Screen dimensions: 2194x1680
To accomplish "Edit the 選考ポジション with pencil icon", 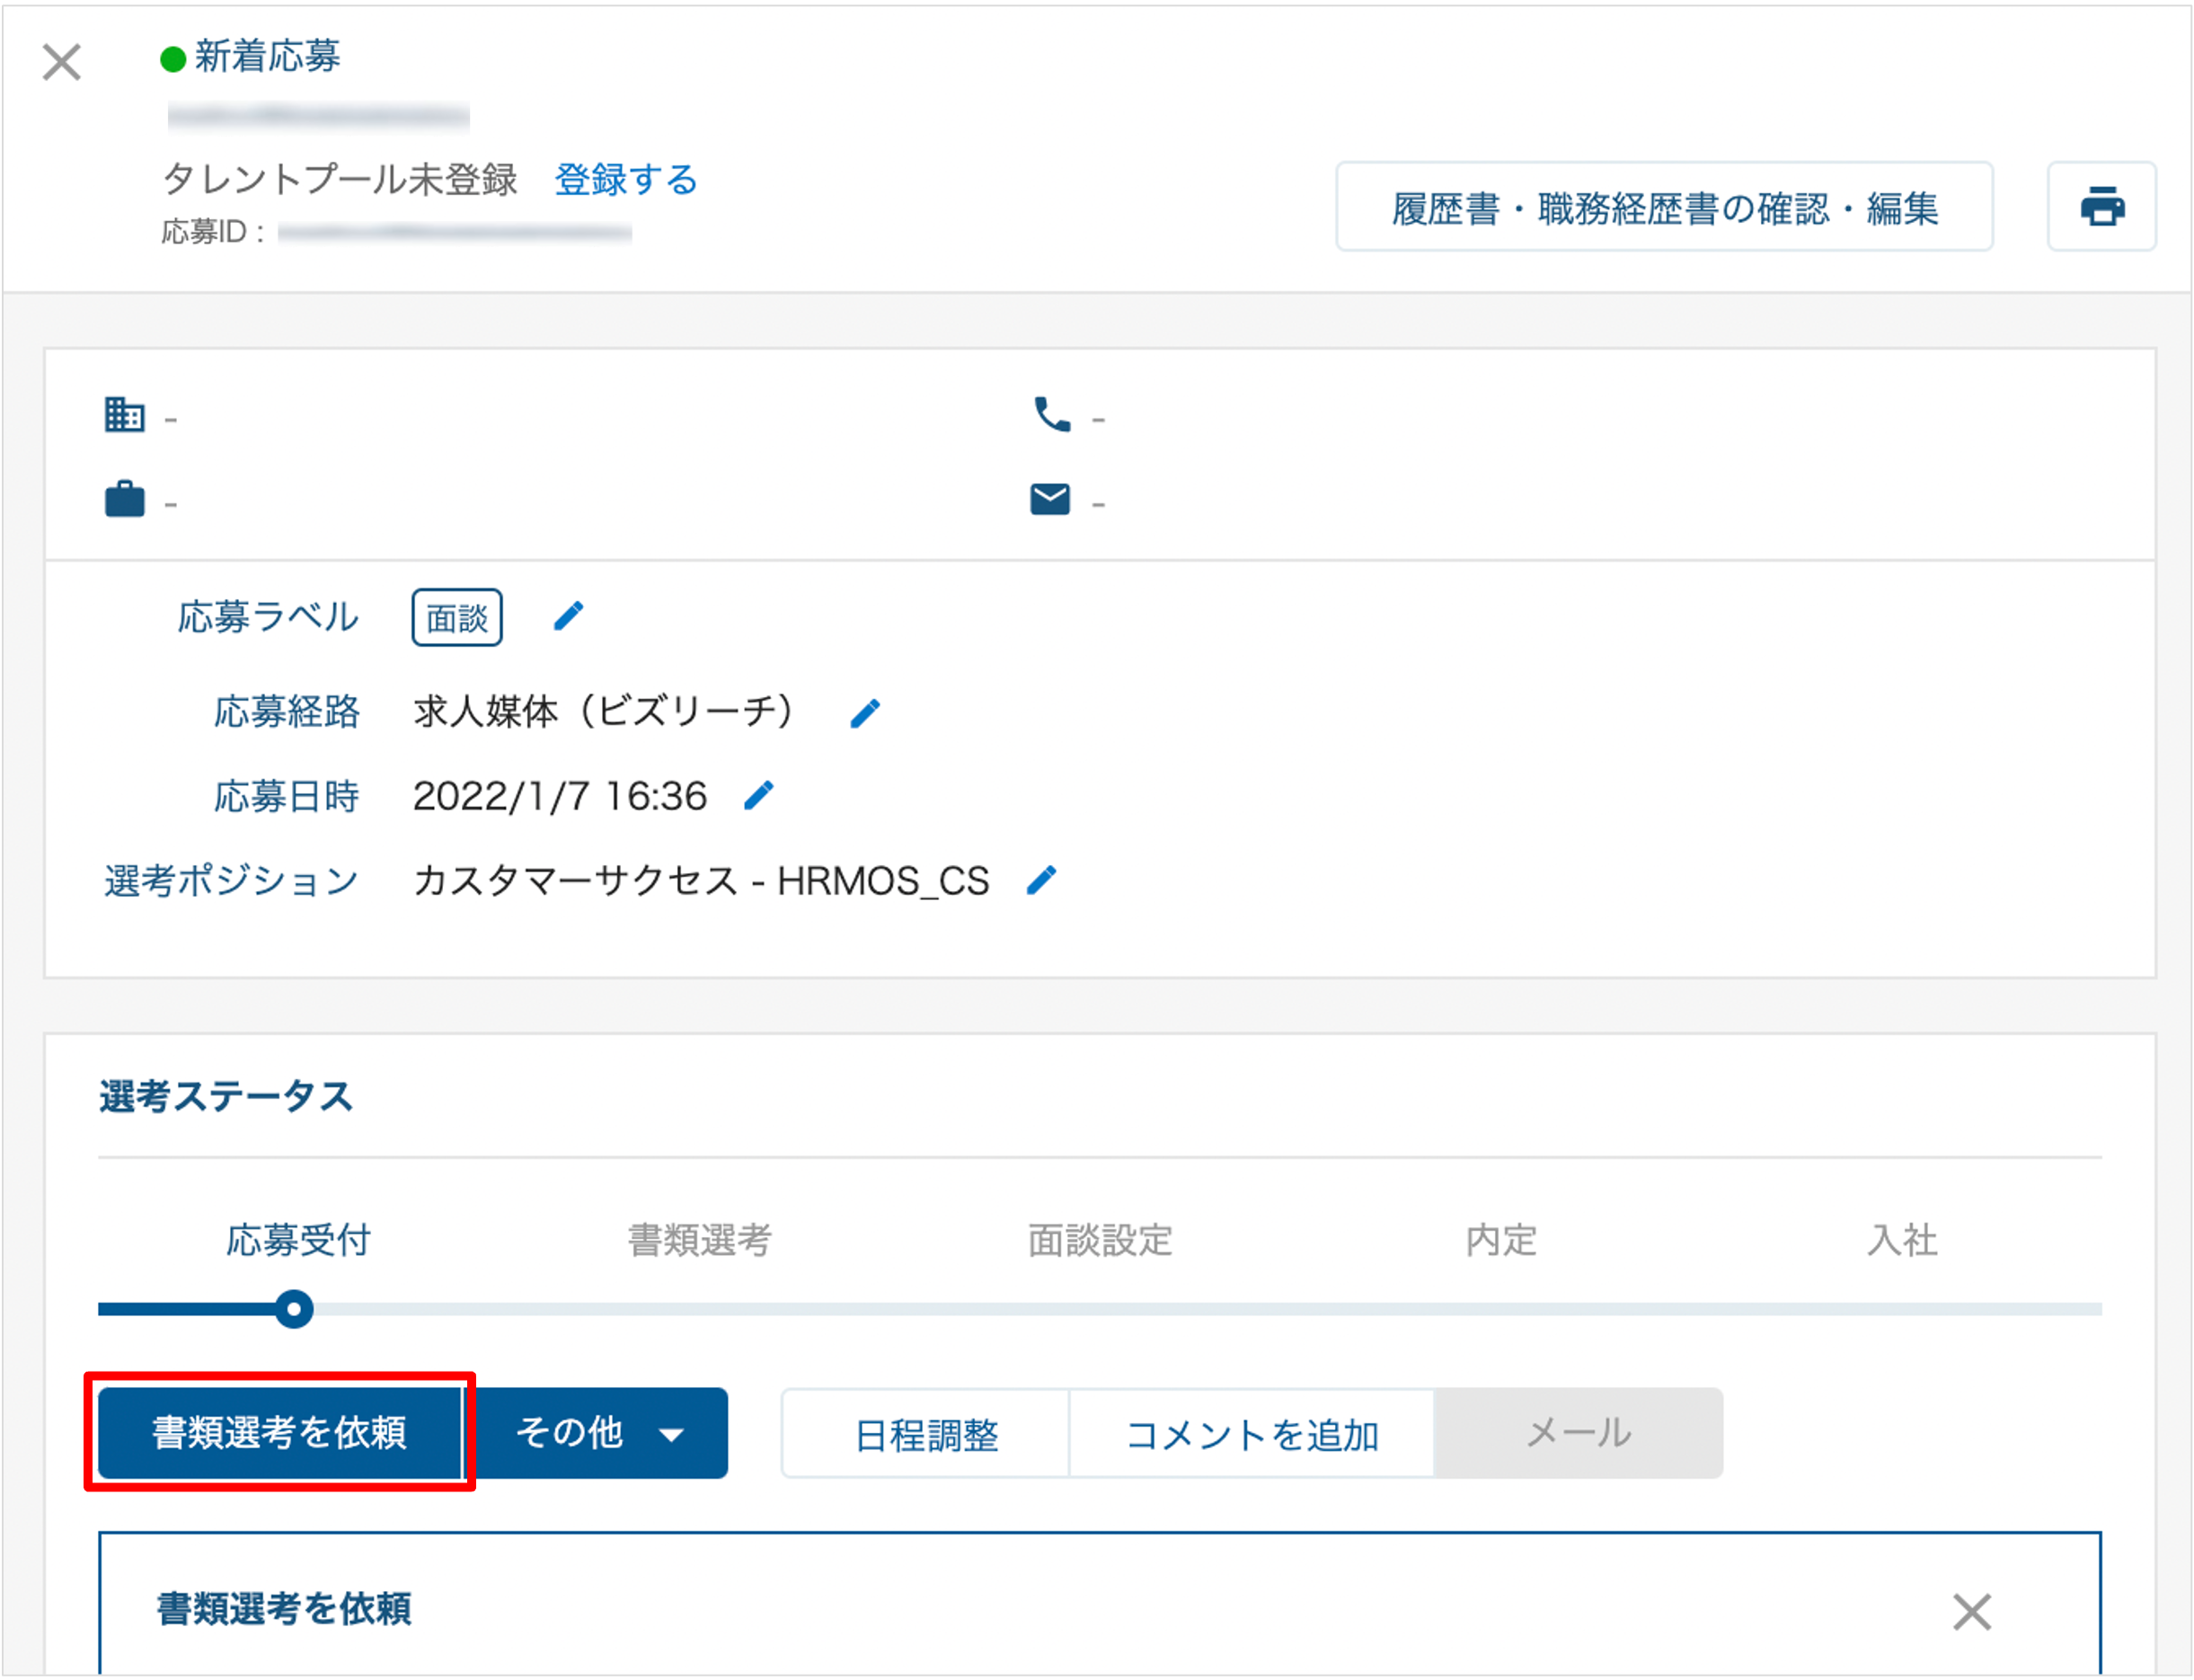I will click(1041, 880).
